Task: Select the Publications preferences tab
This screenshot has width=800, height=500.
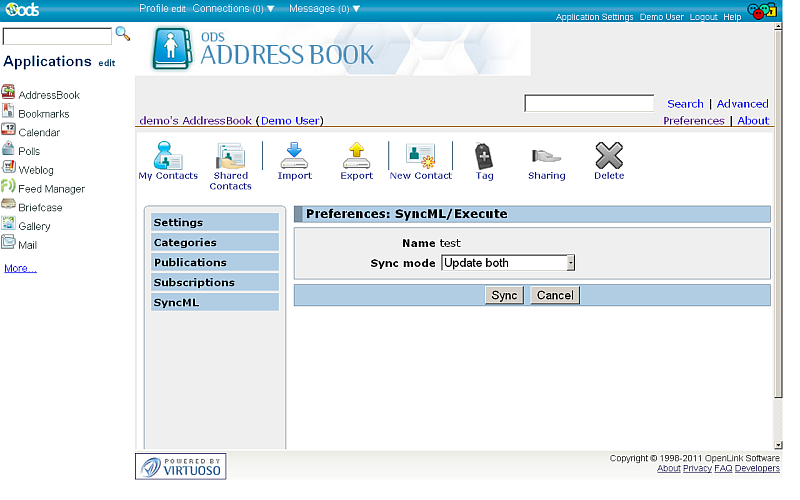Action: tap(214, 262)
